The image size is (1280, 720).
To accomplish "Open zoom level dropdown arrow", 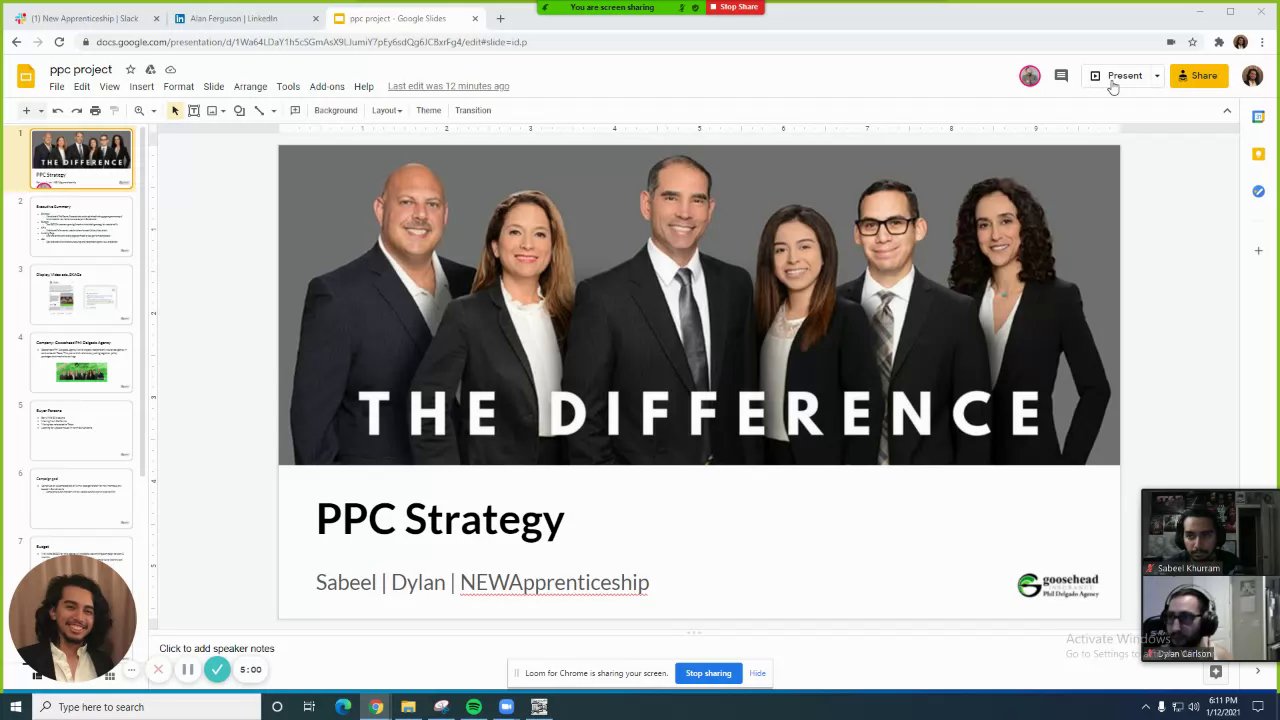I will pos(153,110).
